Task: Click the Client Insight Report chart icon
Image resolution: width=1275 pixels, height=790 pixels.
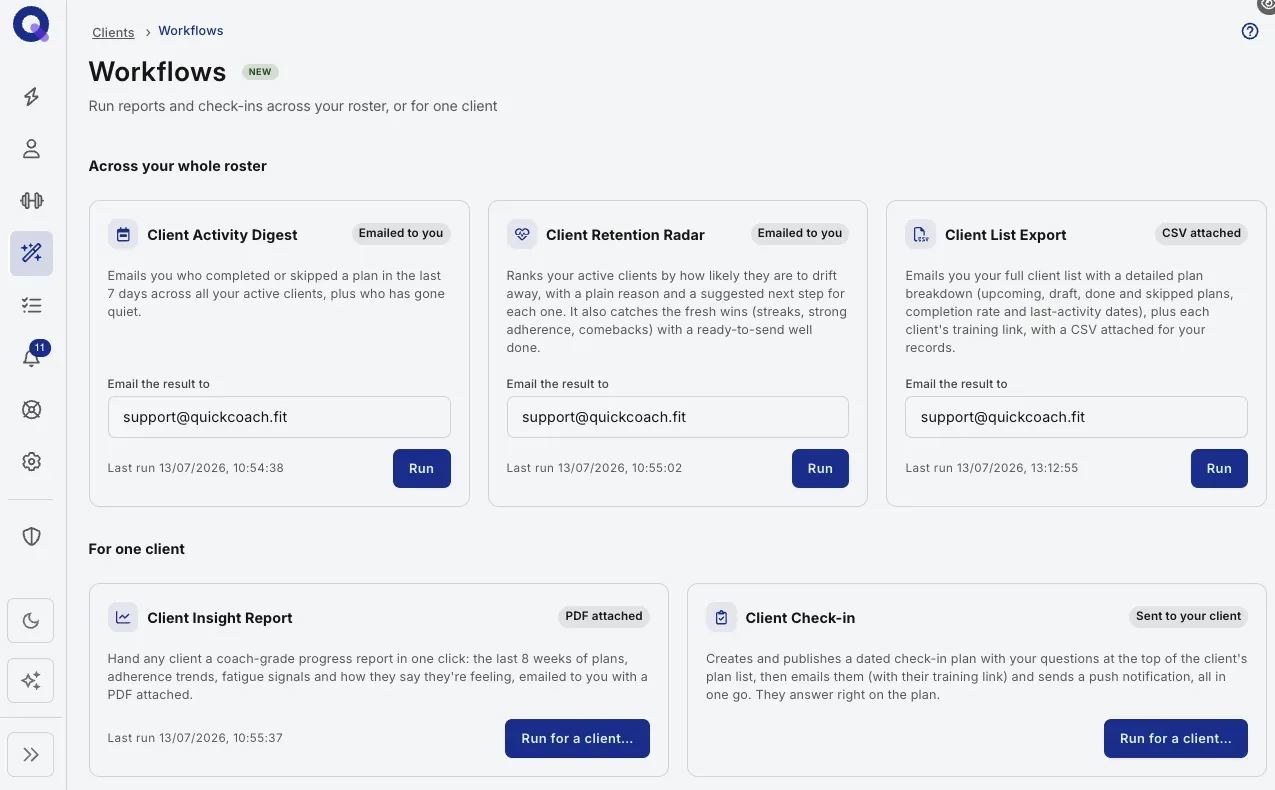Action: tap(123, 617)
